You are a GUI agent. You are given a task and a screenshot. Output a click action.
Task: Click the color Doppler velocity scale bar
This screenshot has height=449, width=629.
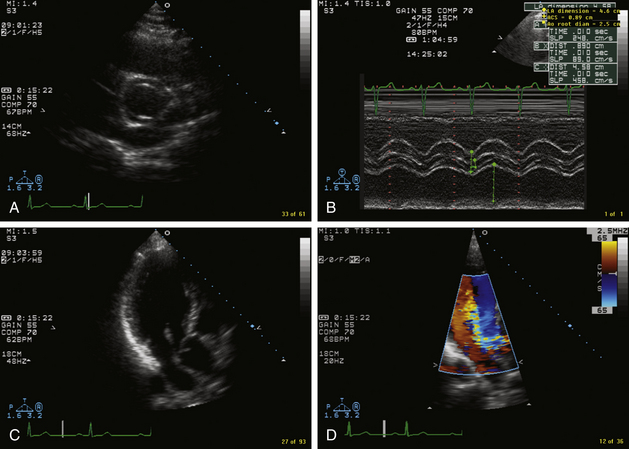point(608,275)
